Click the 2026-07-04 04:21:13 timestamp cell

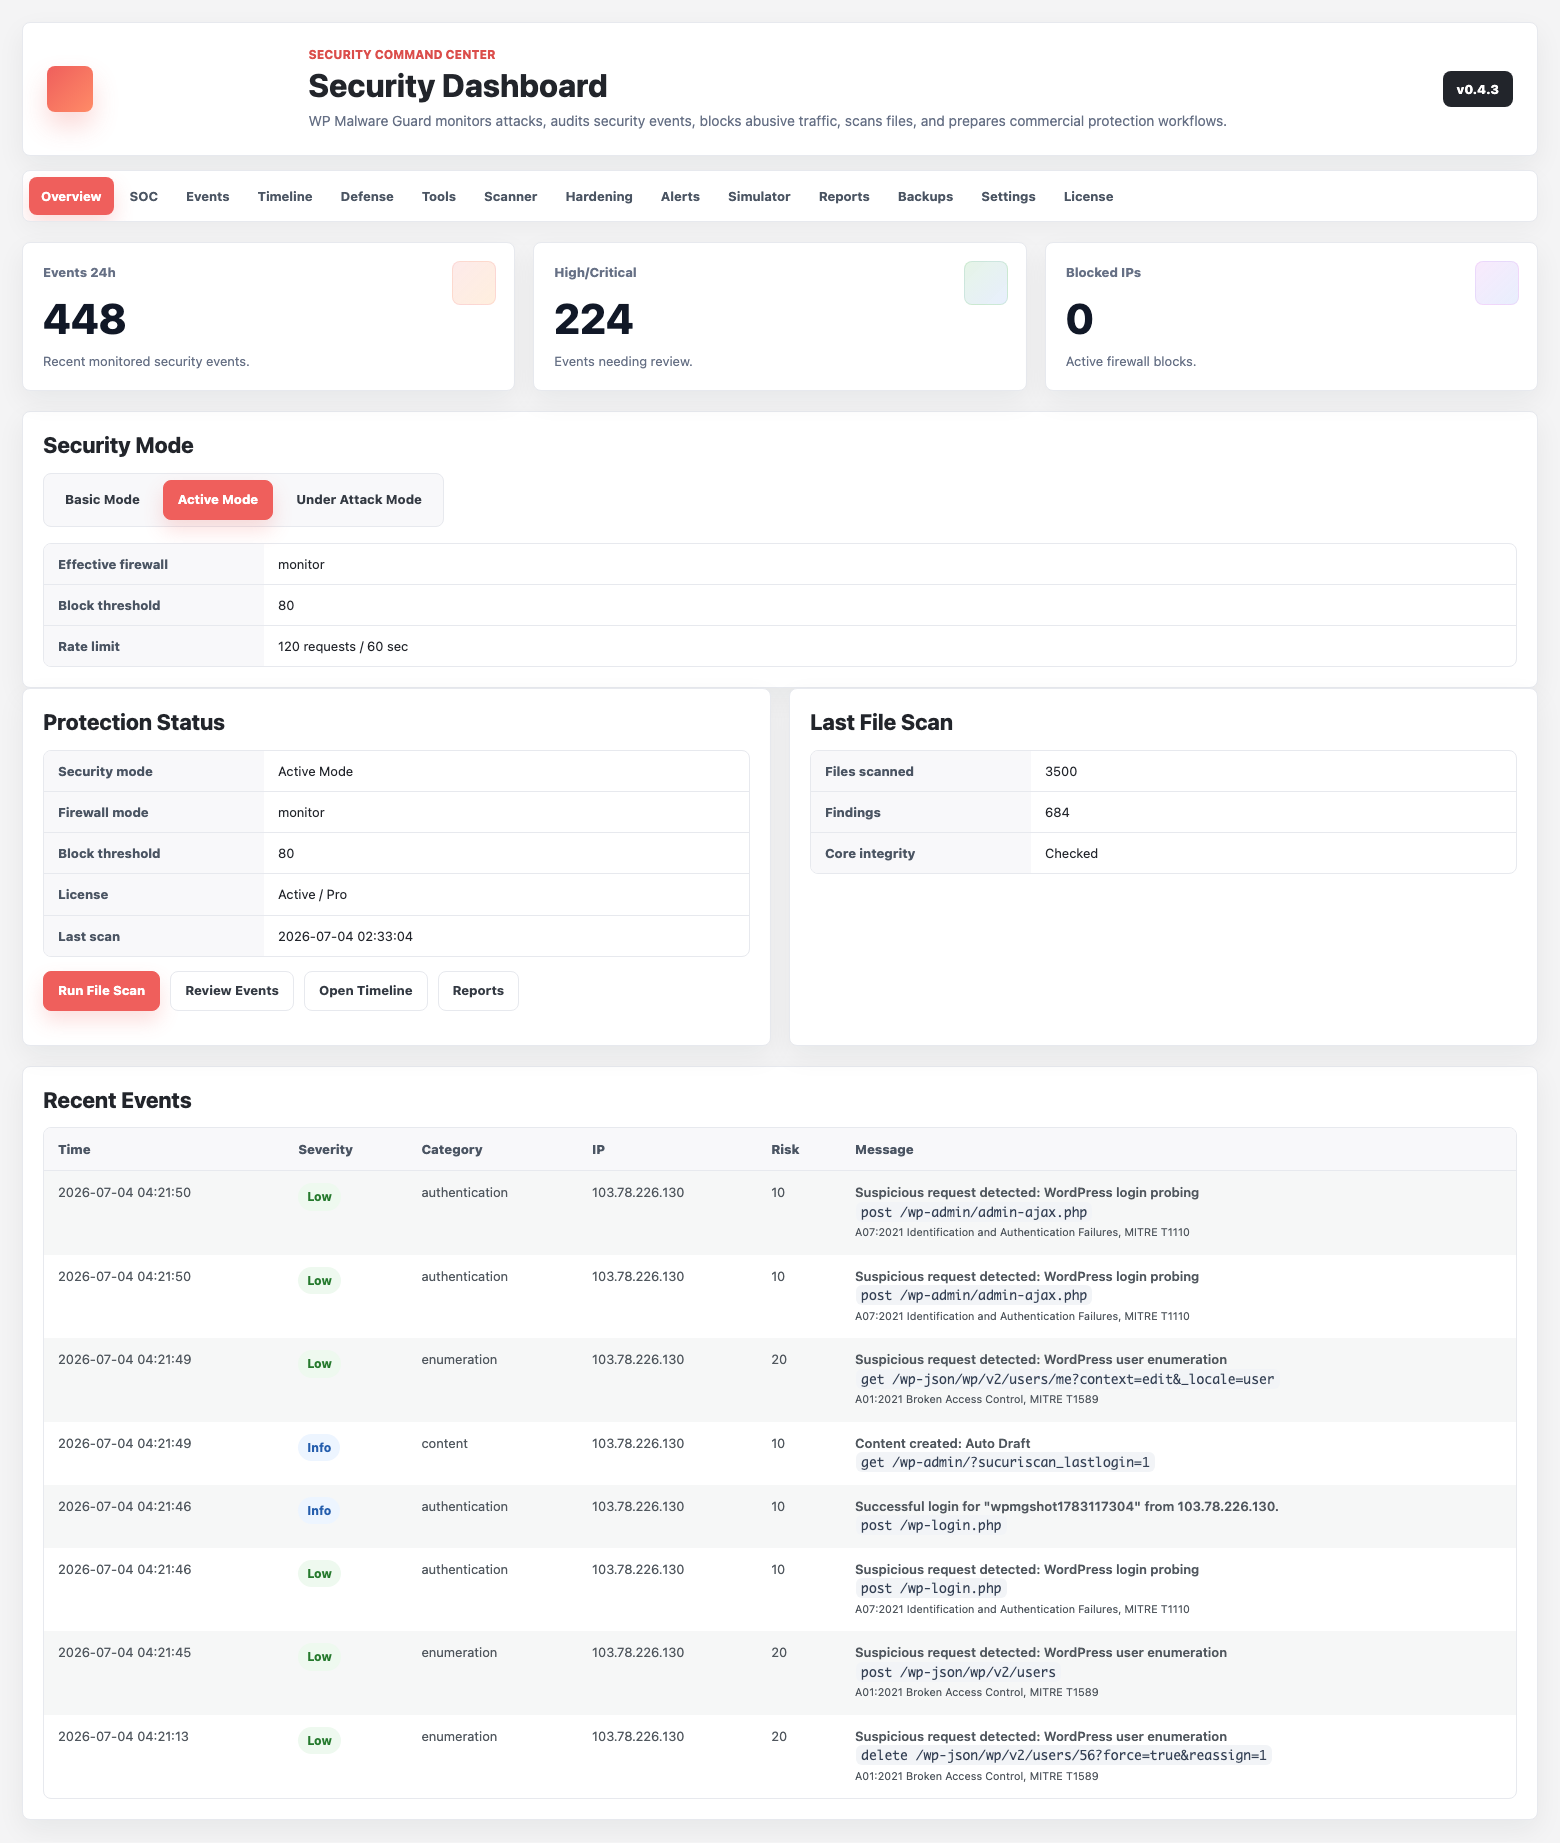[123, 1737]
